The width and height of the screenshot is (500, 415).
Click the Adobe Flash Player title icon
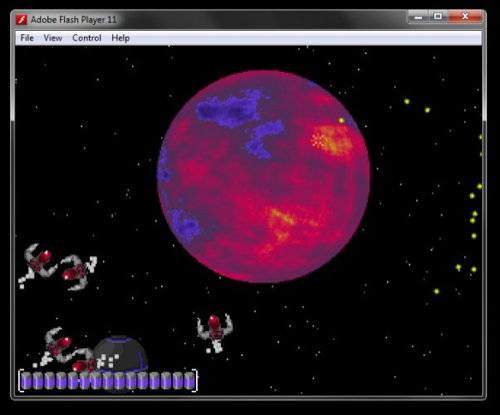(22, 20)
